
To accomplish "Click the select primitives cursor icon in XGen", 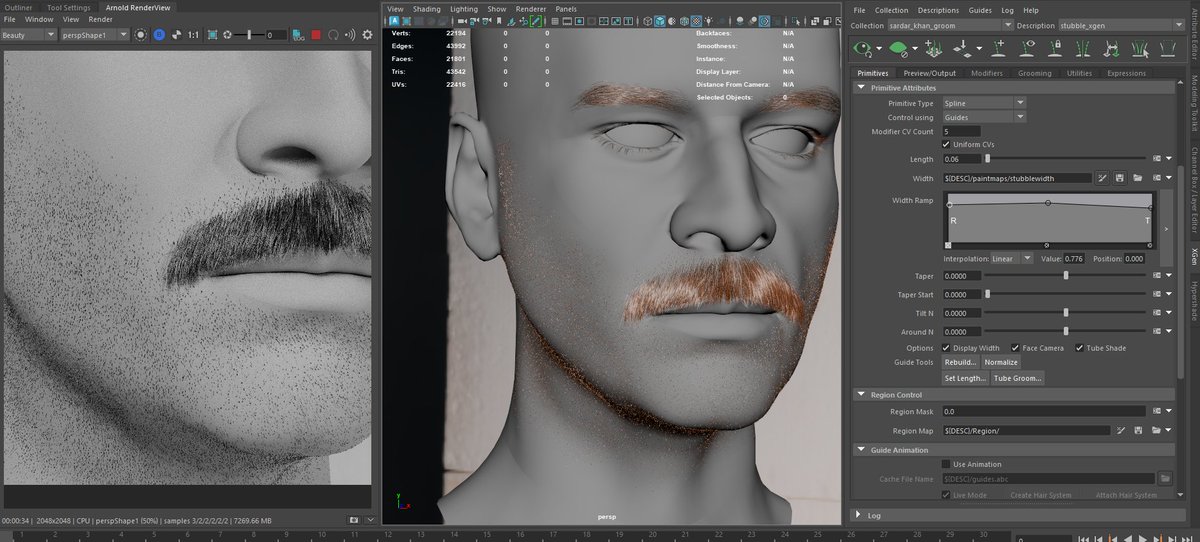I will (x=1140, y=48).
